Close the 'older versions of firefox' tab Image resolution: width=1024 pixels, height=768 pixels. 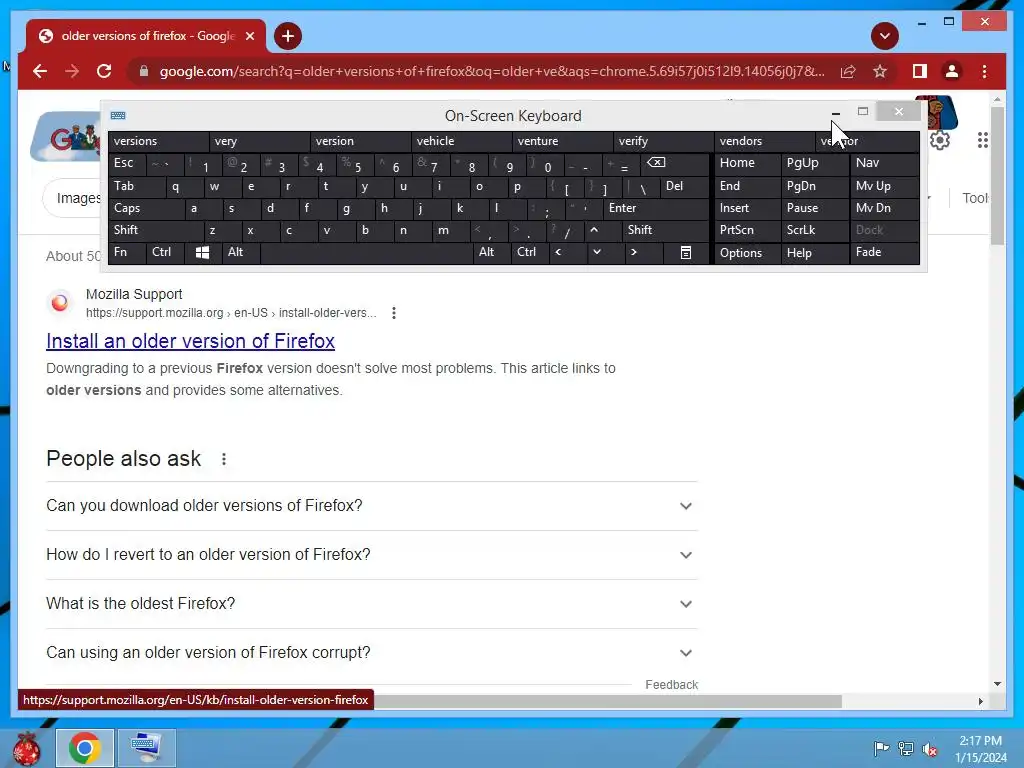(x=249, y=36)
